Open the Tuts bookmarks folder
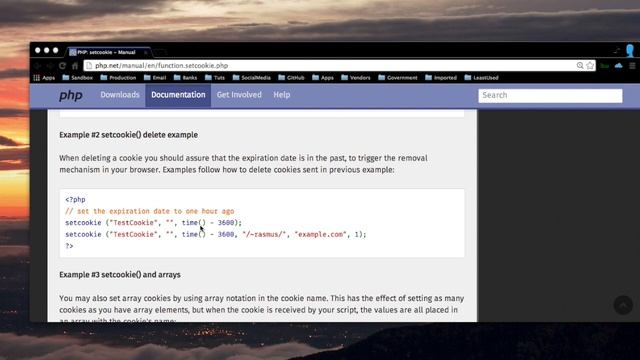 [x=215, y=78]
